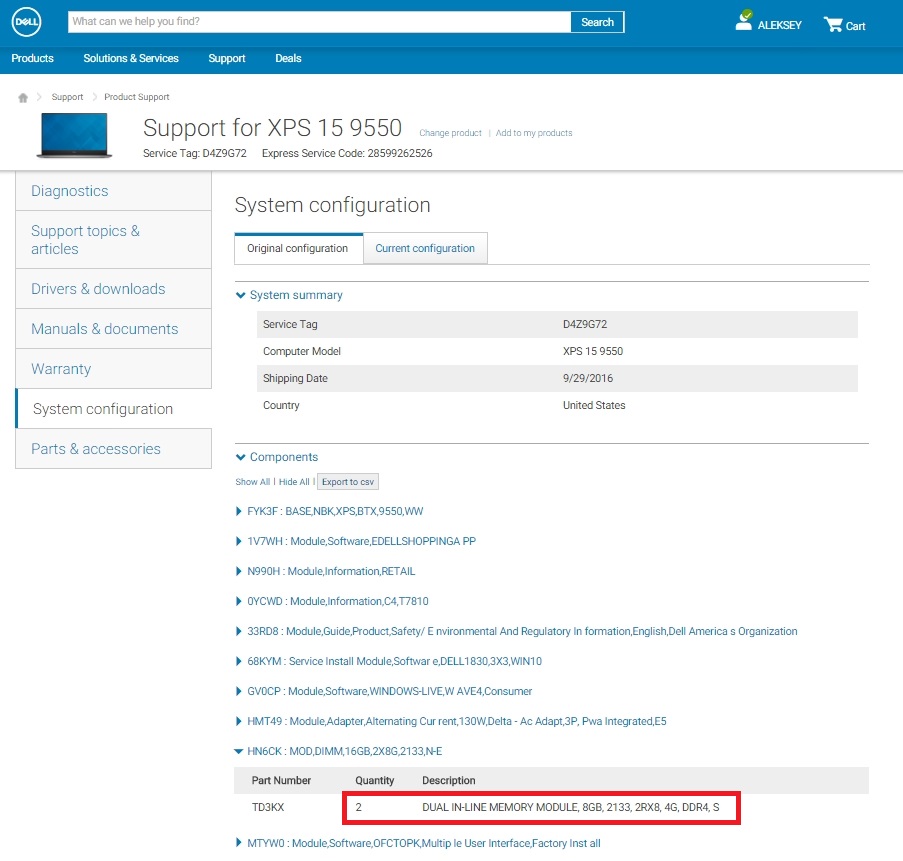Collapse the HN6CK DIMM 16GB component
Screen dimensions: 903x861
point(339,751)
